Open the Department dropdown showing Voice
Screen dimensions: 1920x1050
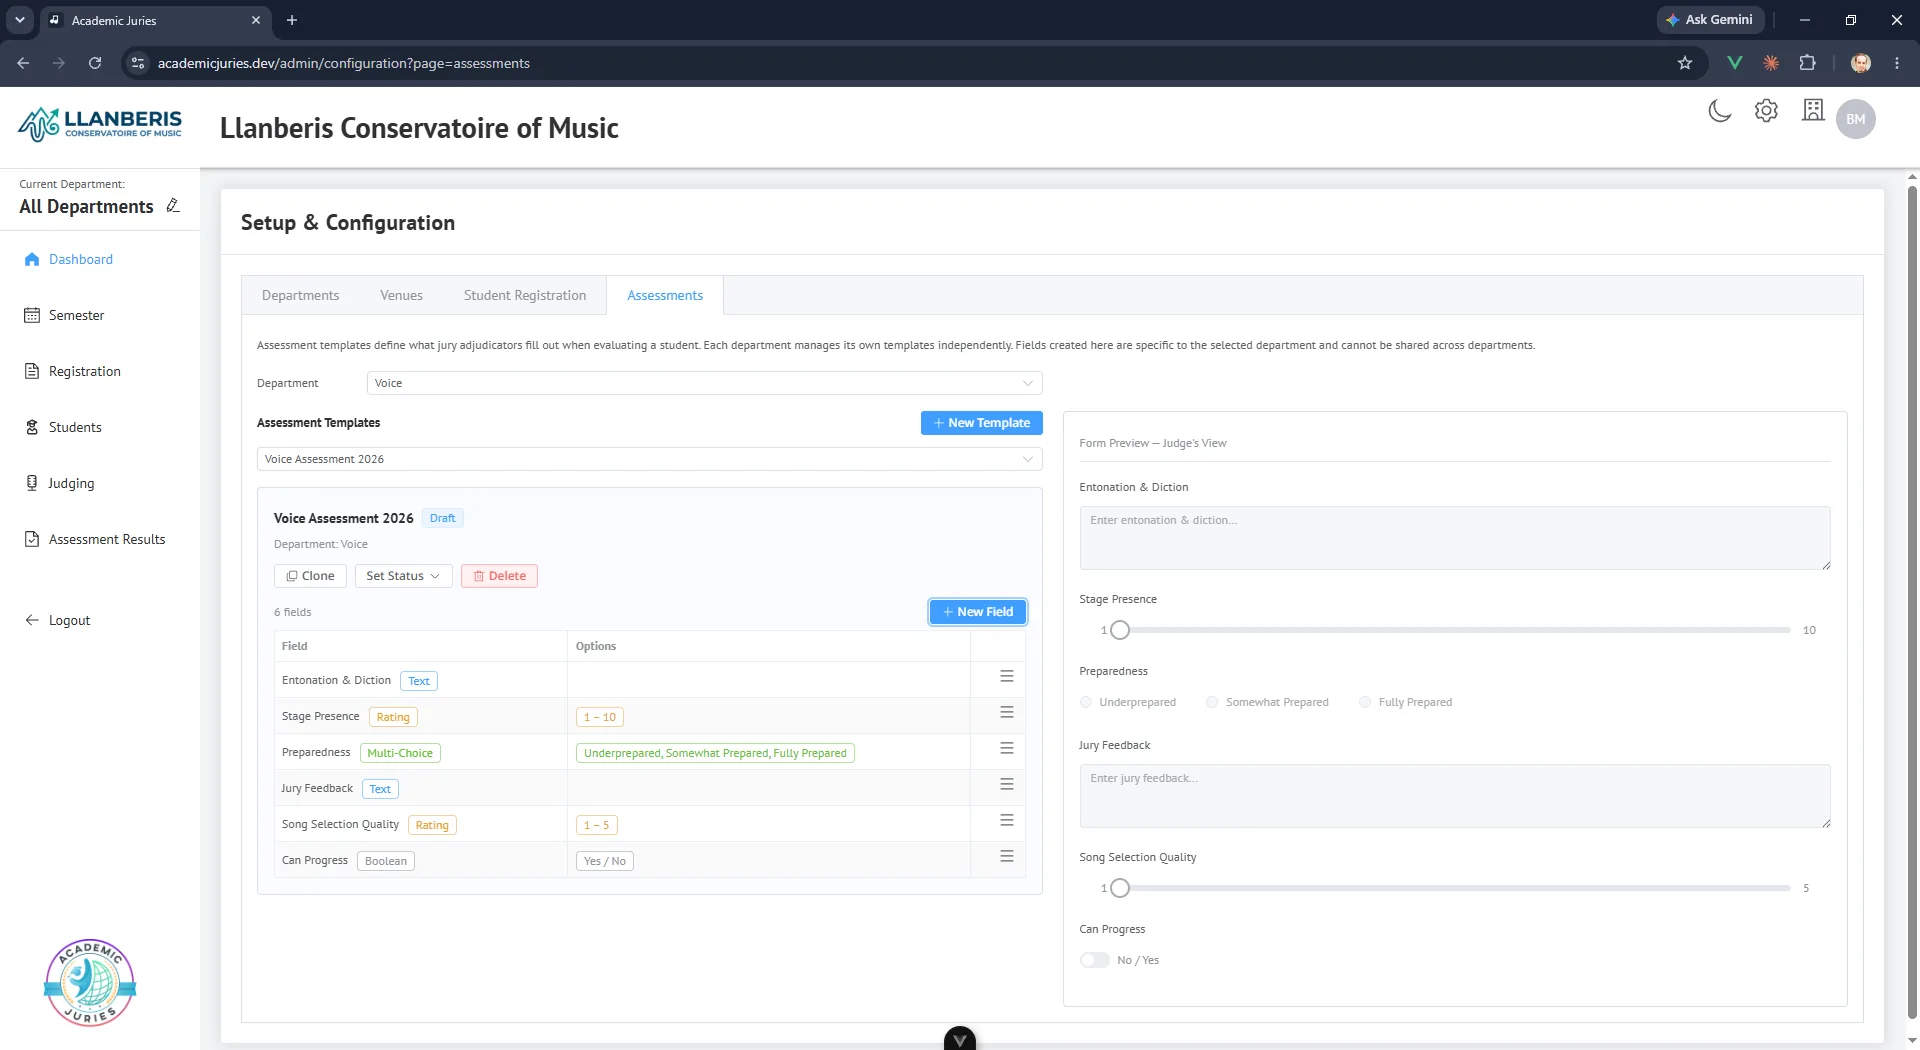point(704,383)
